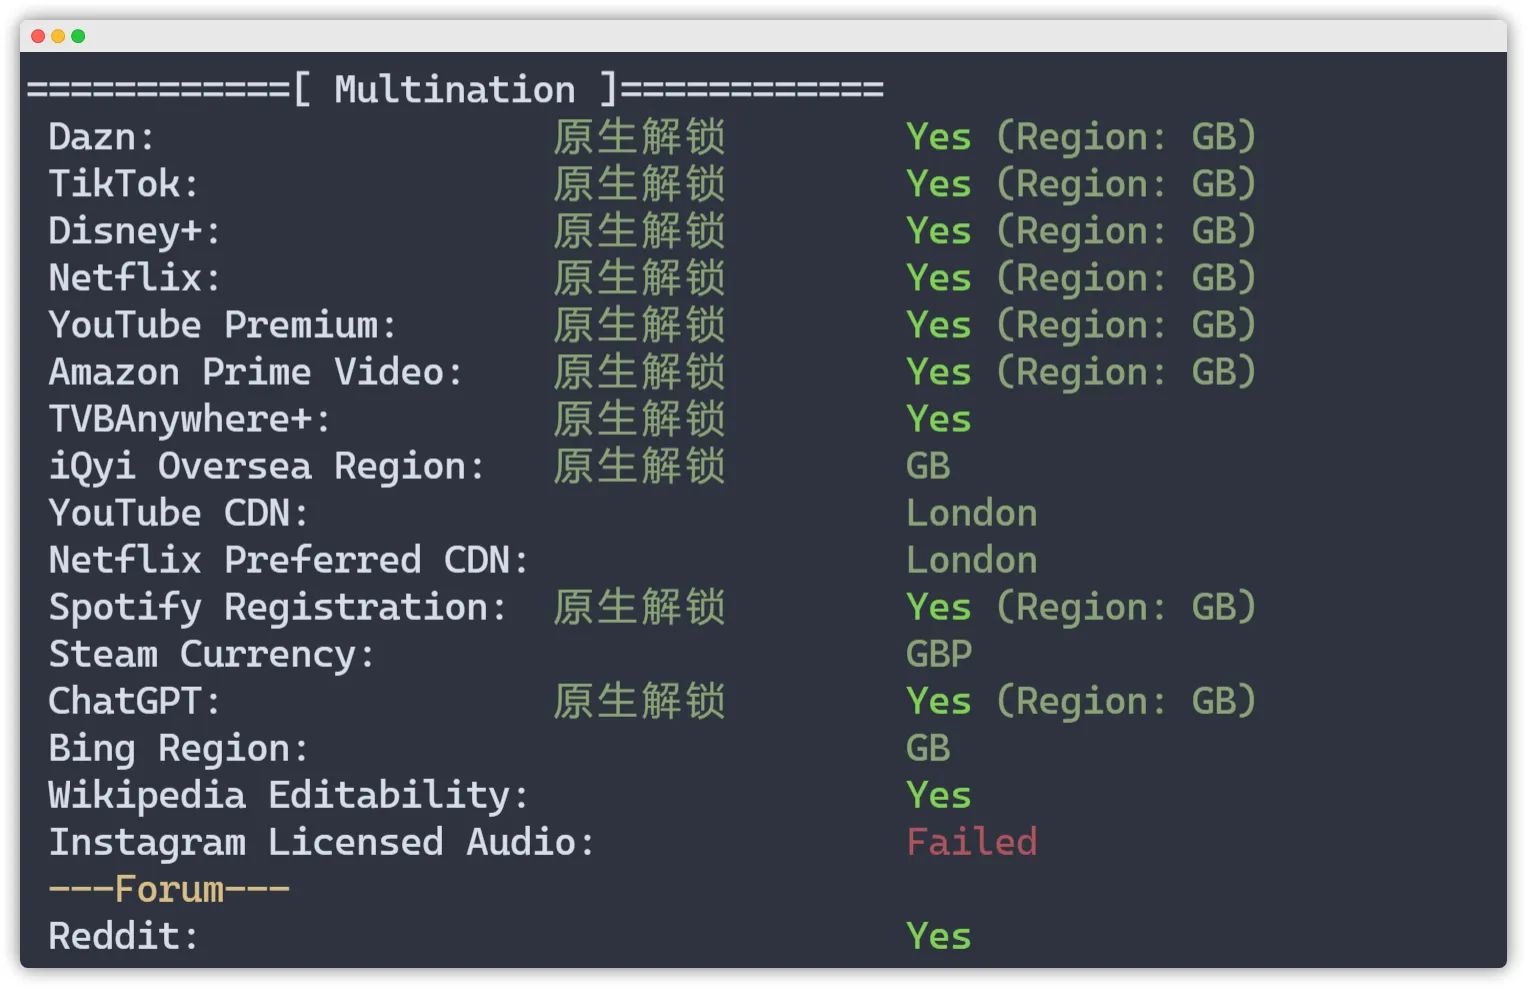Click "Yes (Region: GB)" in the Netflix: row
This screenshot has width=1527, height=988.
tap(1081, 277)
